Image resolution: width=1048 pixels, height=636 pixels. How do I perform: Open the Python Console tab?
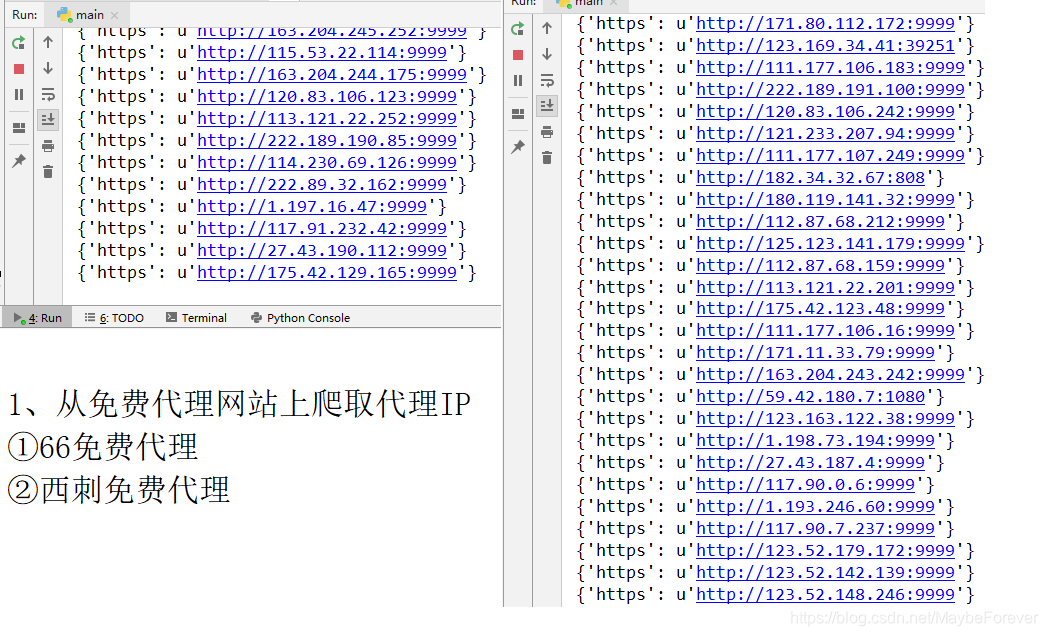point(300,318)
